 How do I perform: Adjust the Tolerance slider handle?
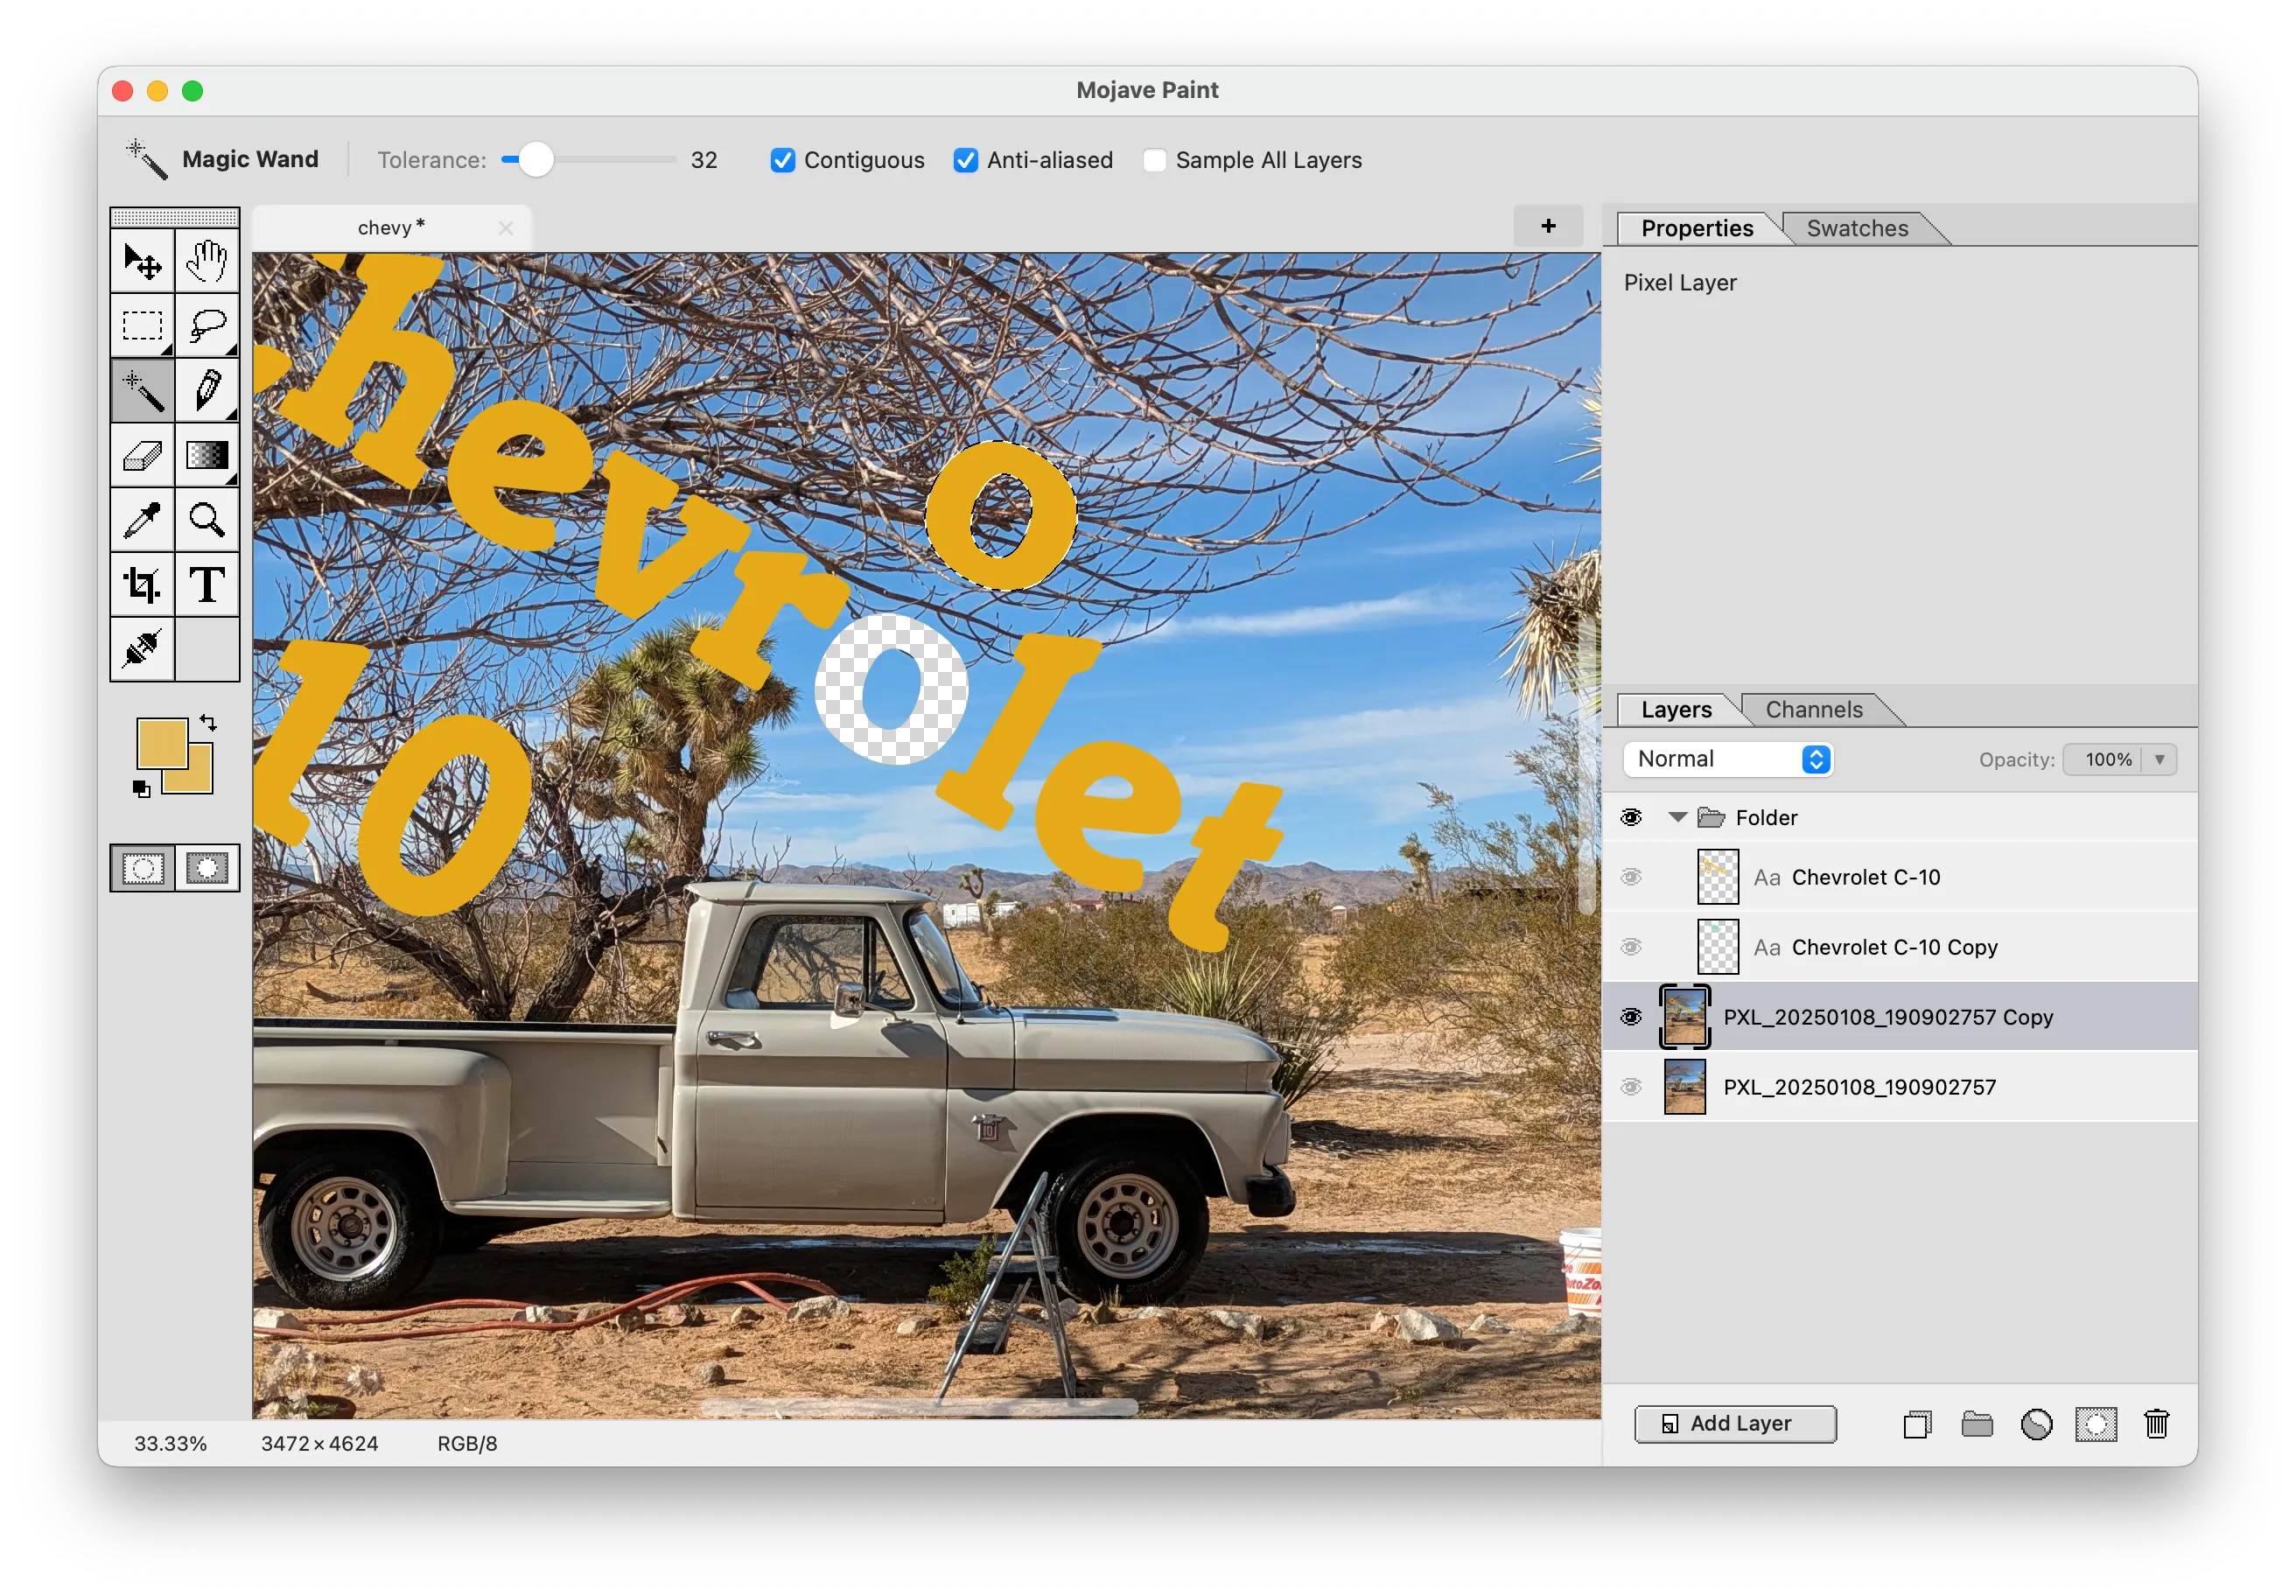[x=537, y=160]
